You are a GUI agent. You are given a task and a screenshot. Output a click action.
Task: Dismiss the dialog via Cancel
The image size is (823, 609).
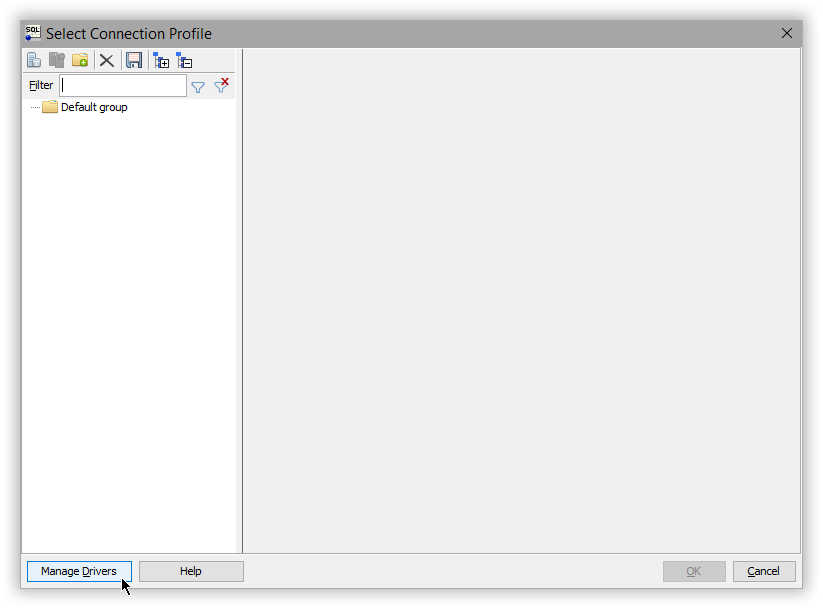click(763, 570)
